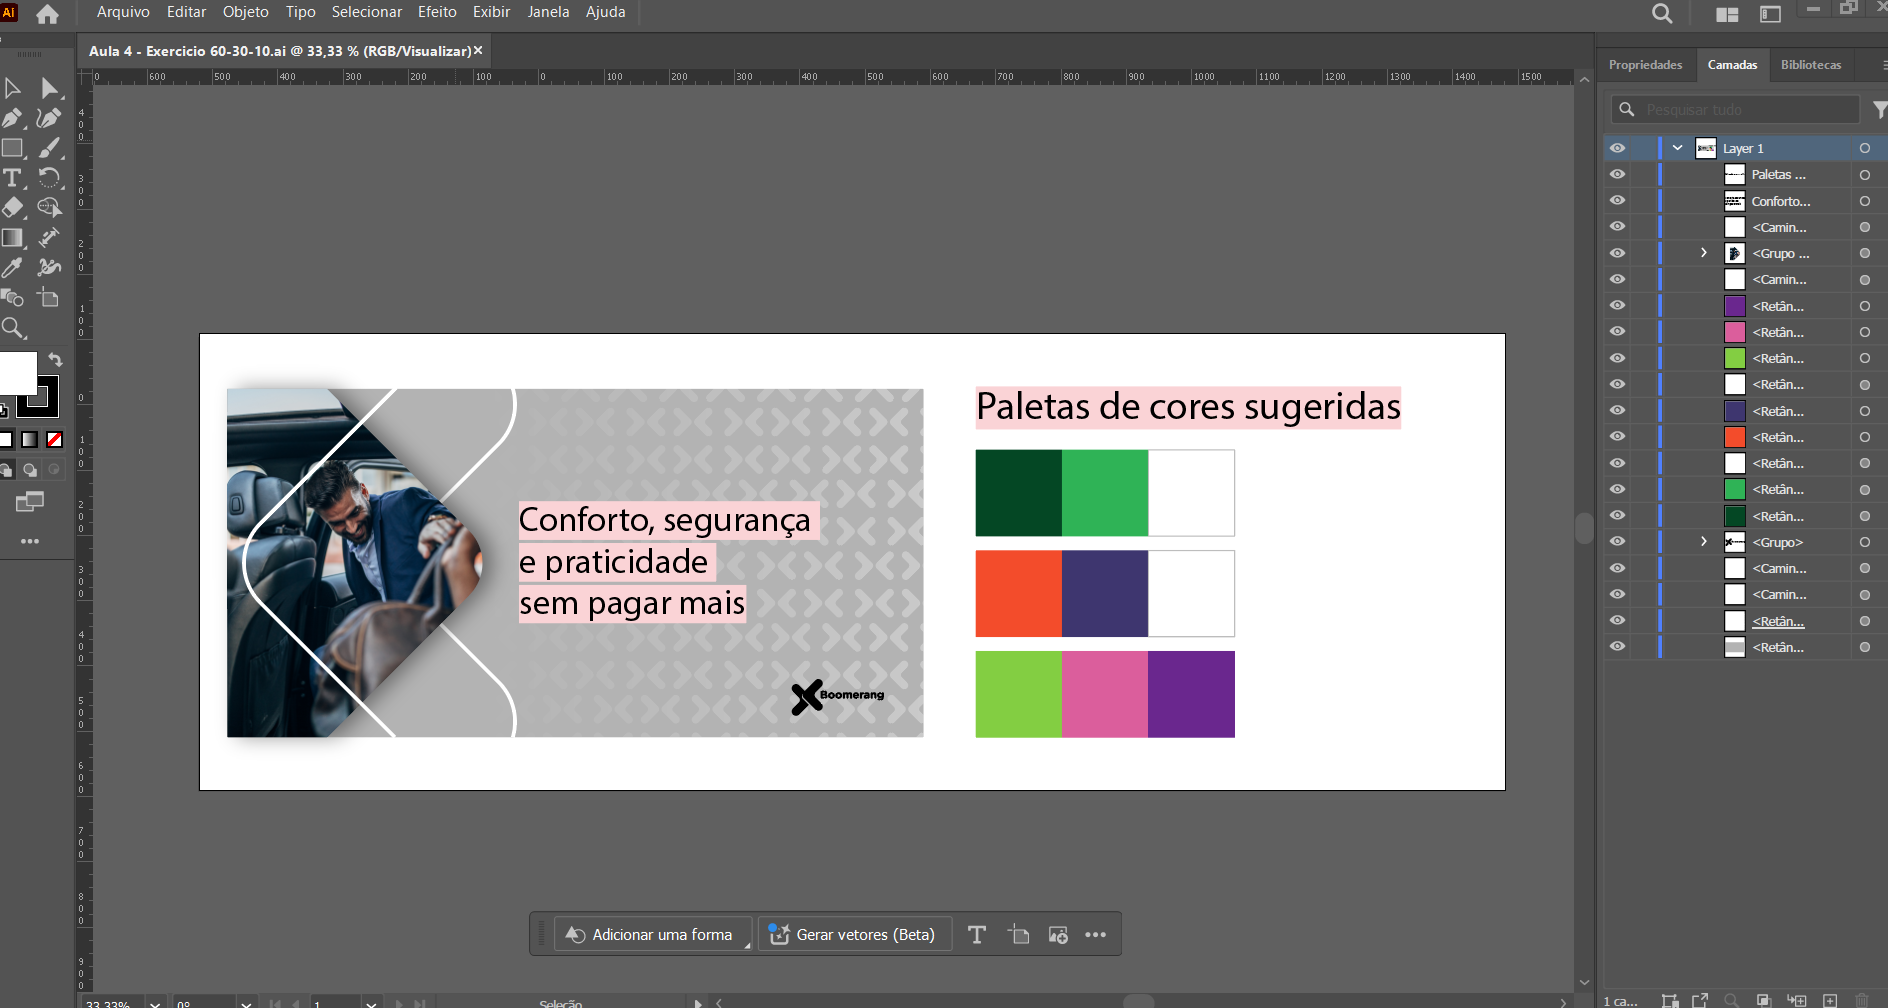Swap fill and stroke colors
This screenshot has height=1008, width=1888.
coord(56,360)
